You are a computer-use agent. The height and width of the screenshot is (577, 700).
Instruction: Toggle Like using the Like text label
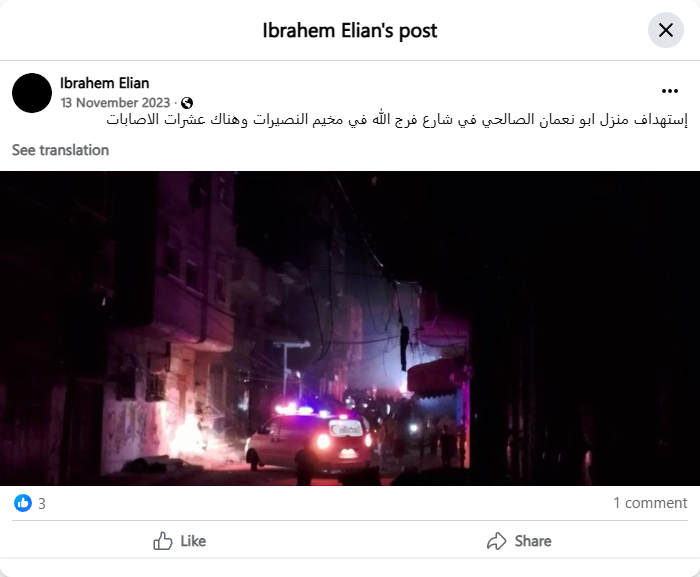click(193, 541)
